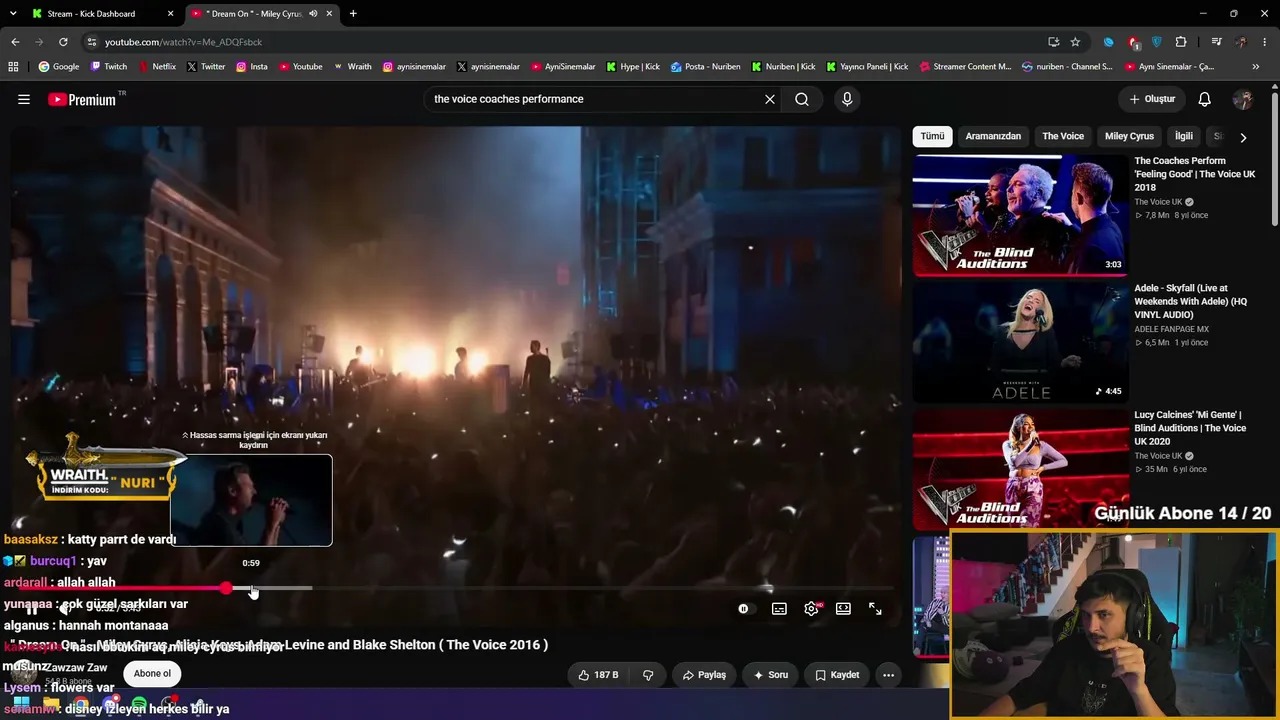Open the Google bookmark
The width and height of the screenshot is (1280, 720).
click(59, 67)
